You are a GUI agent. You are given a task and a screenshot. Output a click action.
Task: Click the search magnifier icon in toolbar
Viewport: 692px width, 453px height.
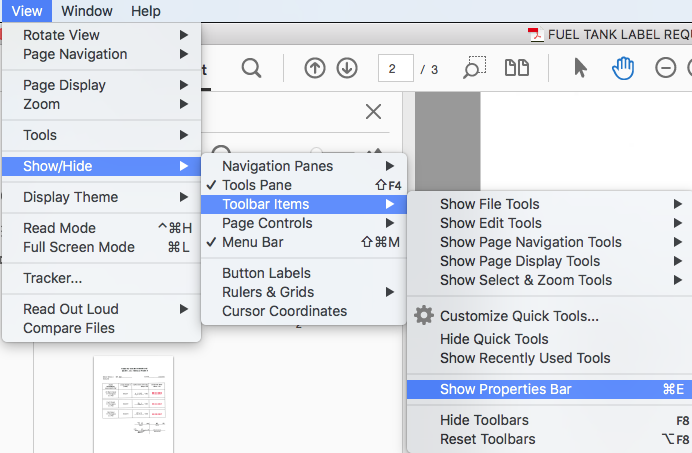[x=251, y=68]
